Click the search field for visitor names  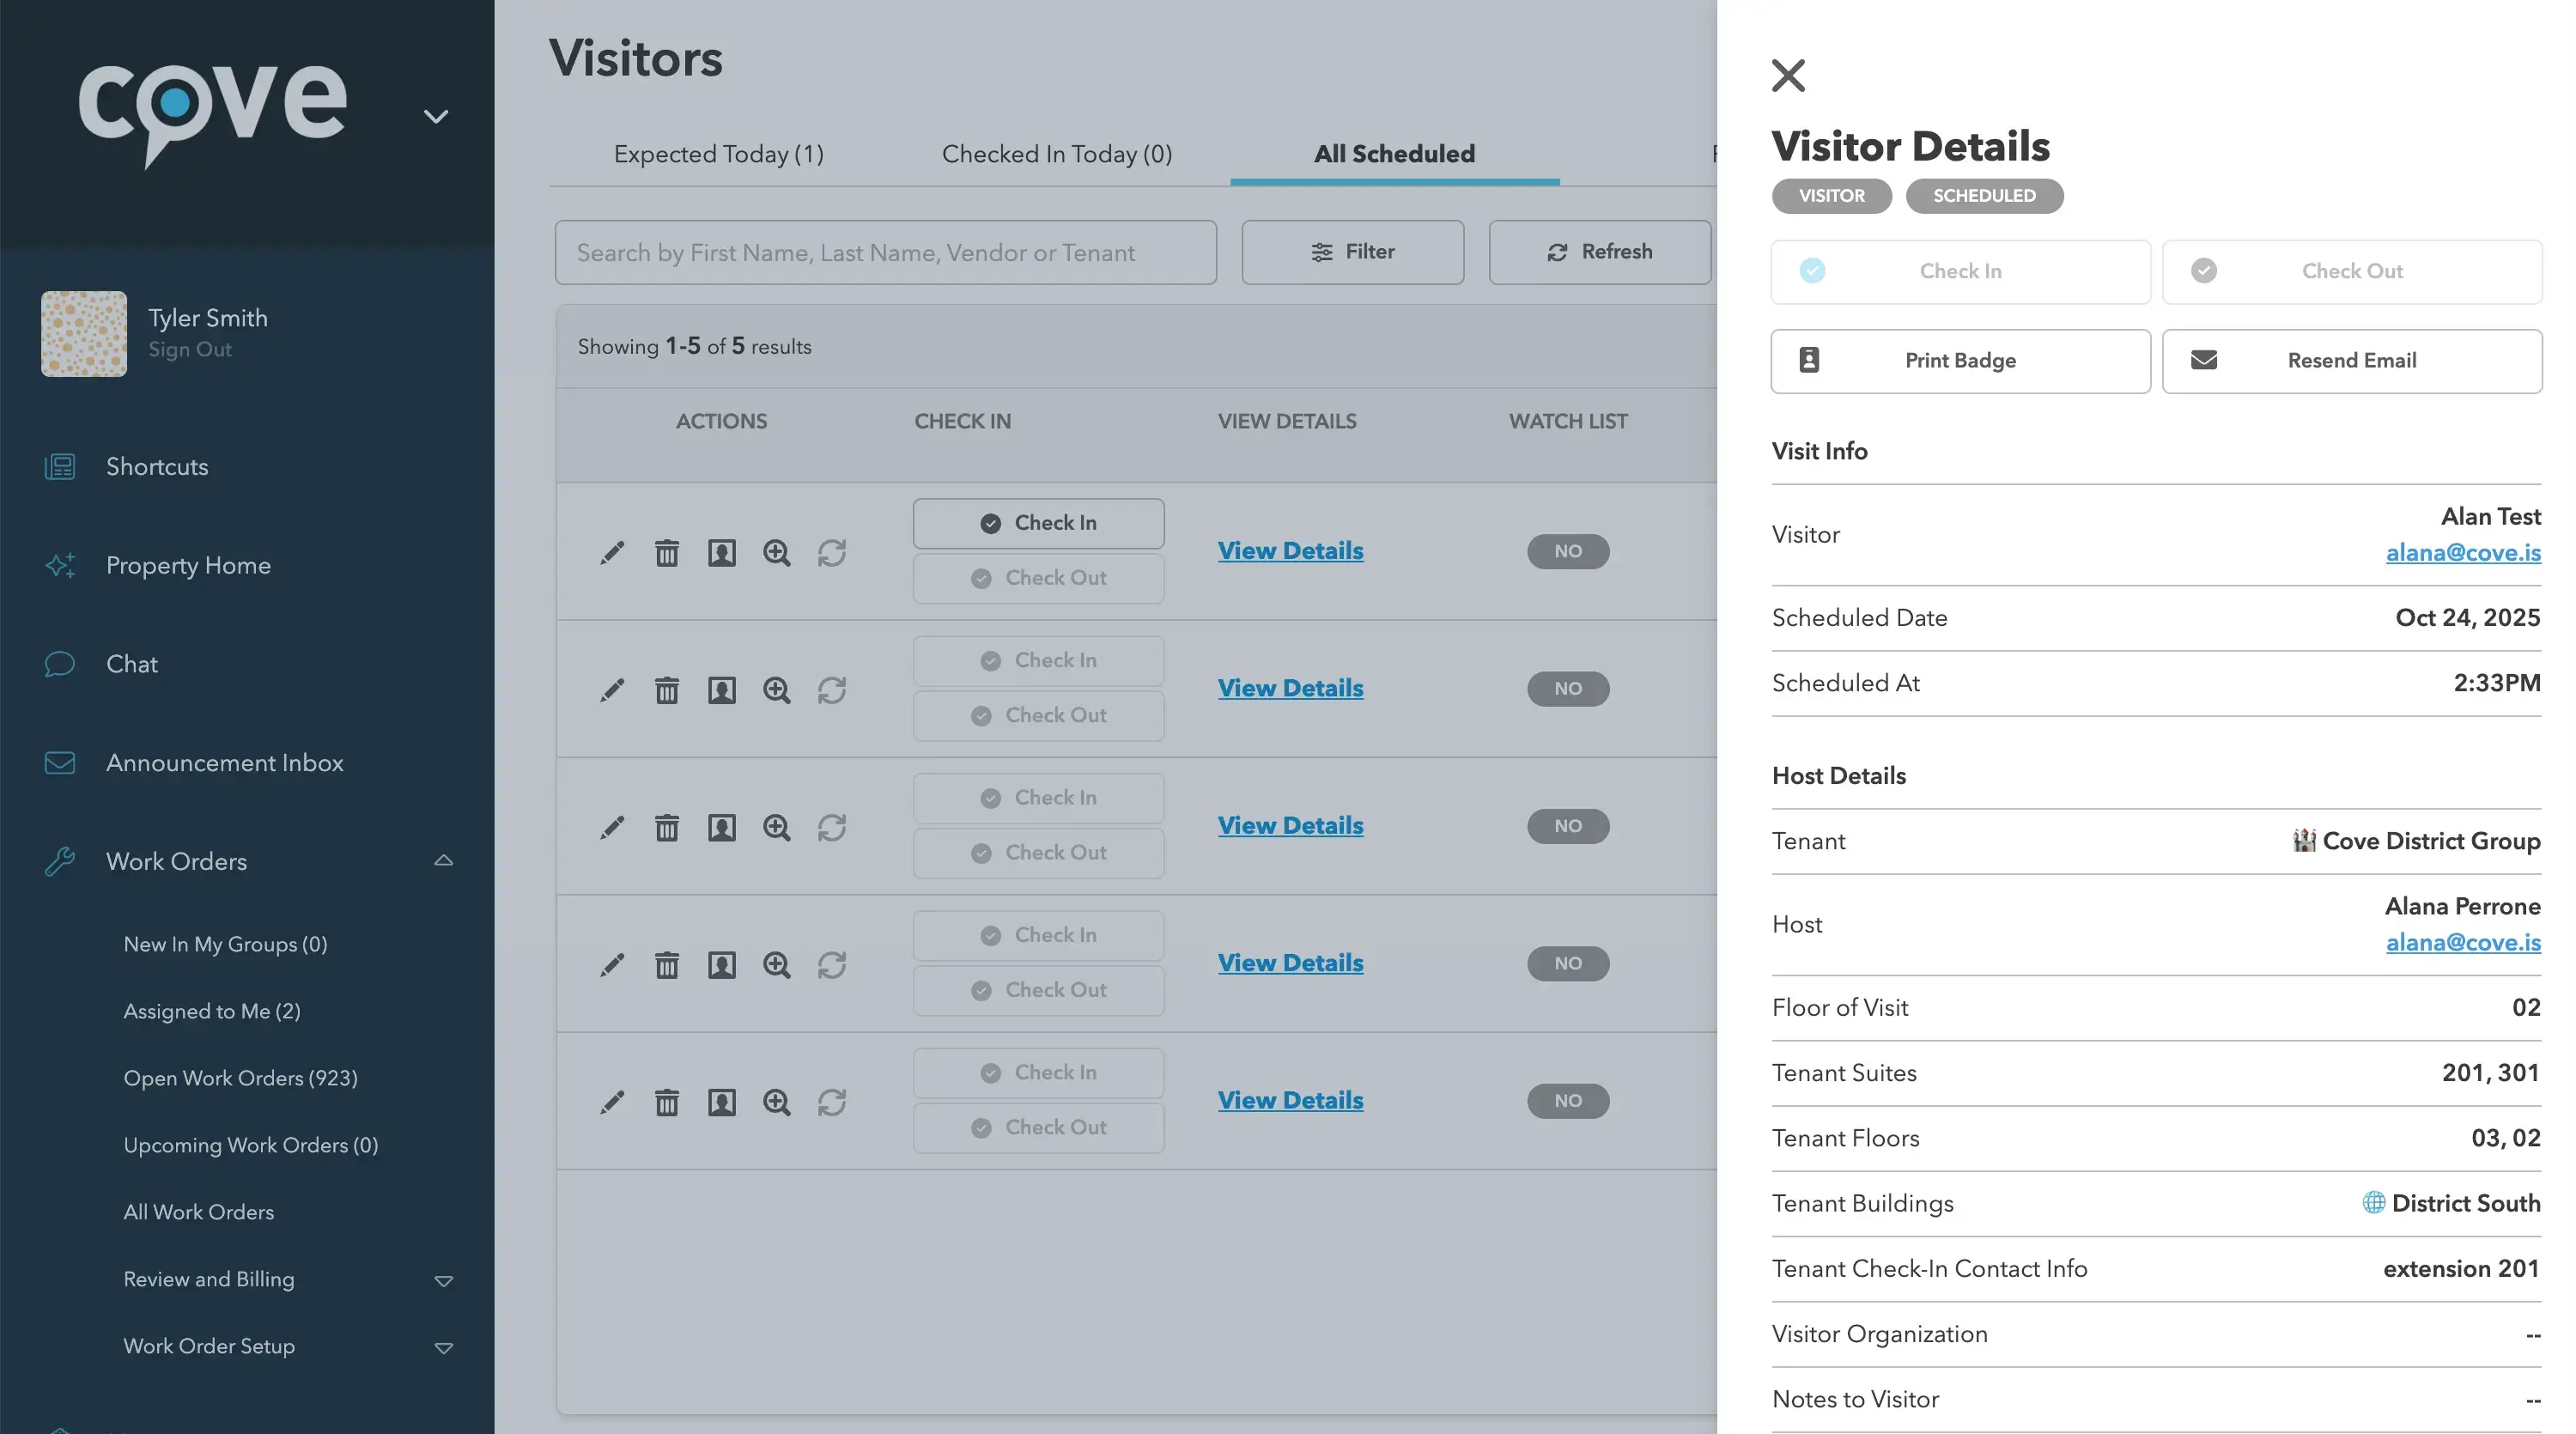[885, 252]
